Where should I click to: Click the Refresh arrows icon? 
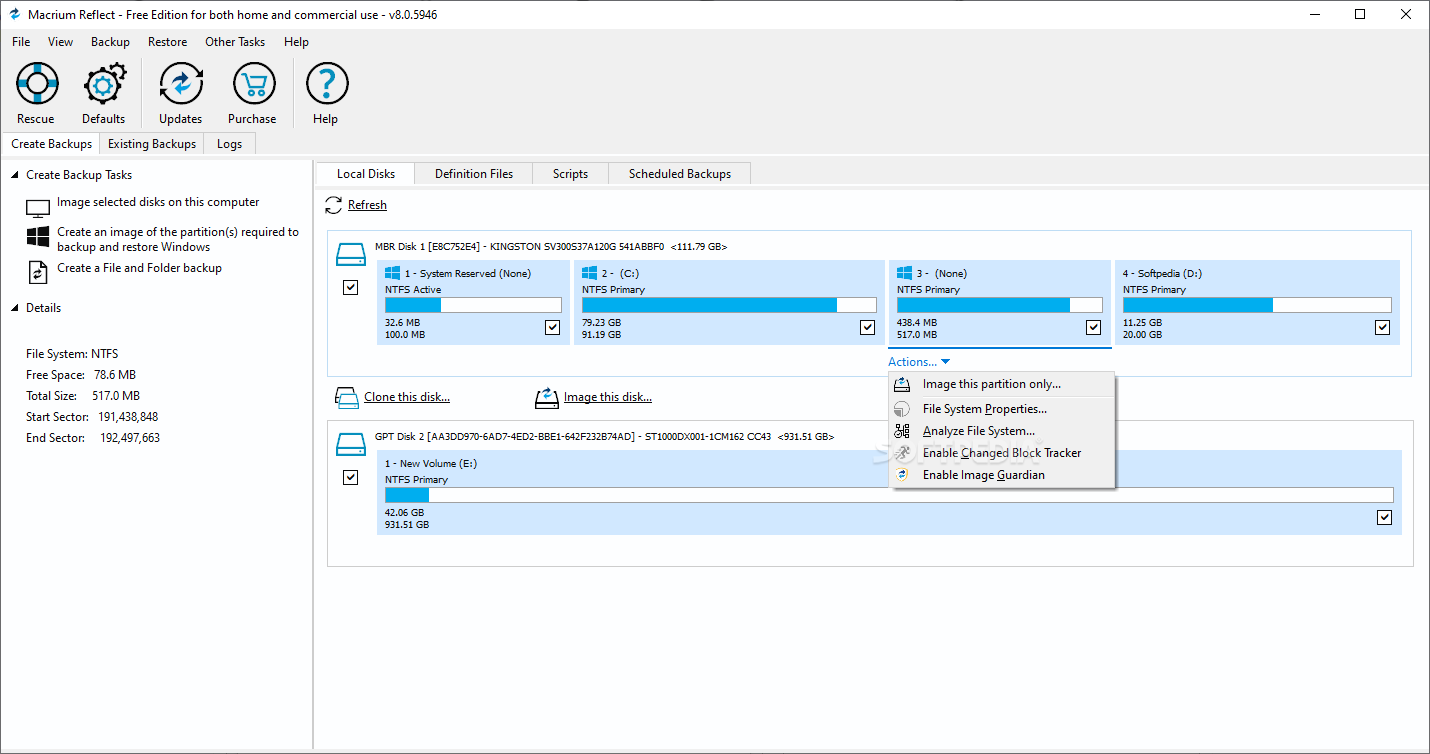334,205
